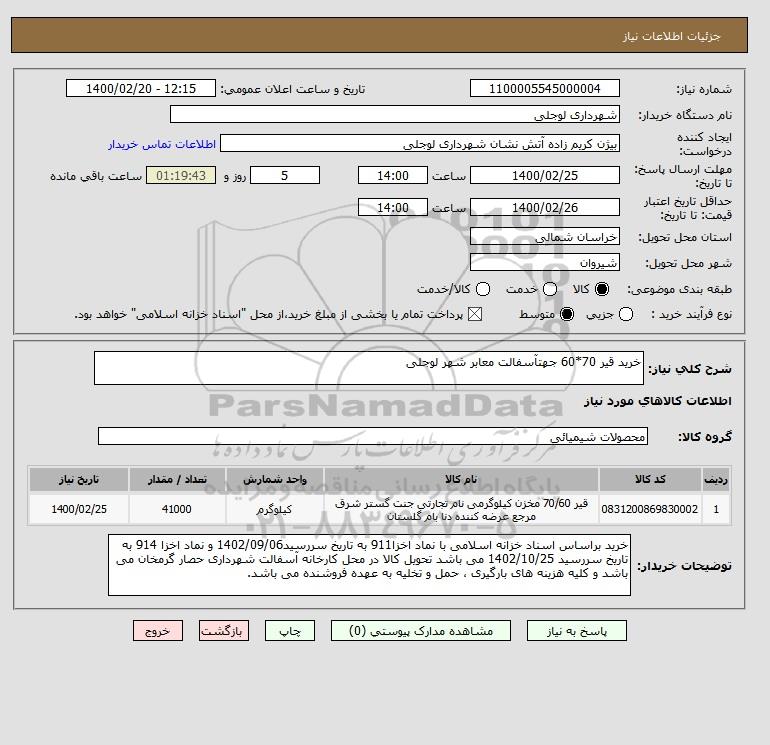Click the remaining days field showing 5

[285, 175]
